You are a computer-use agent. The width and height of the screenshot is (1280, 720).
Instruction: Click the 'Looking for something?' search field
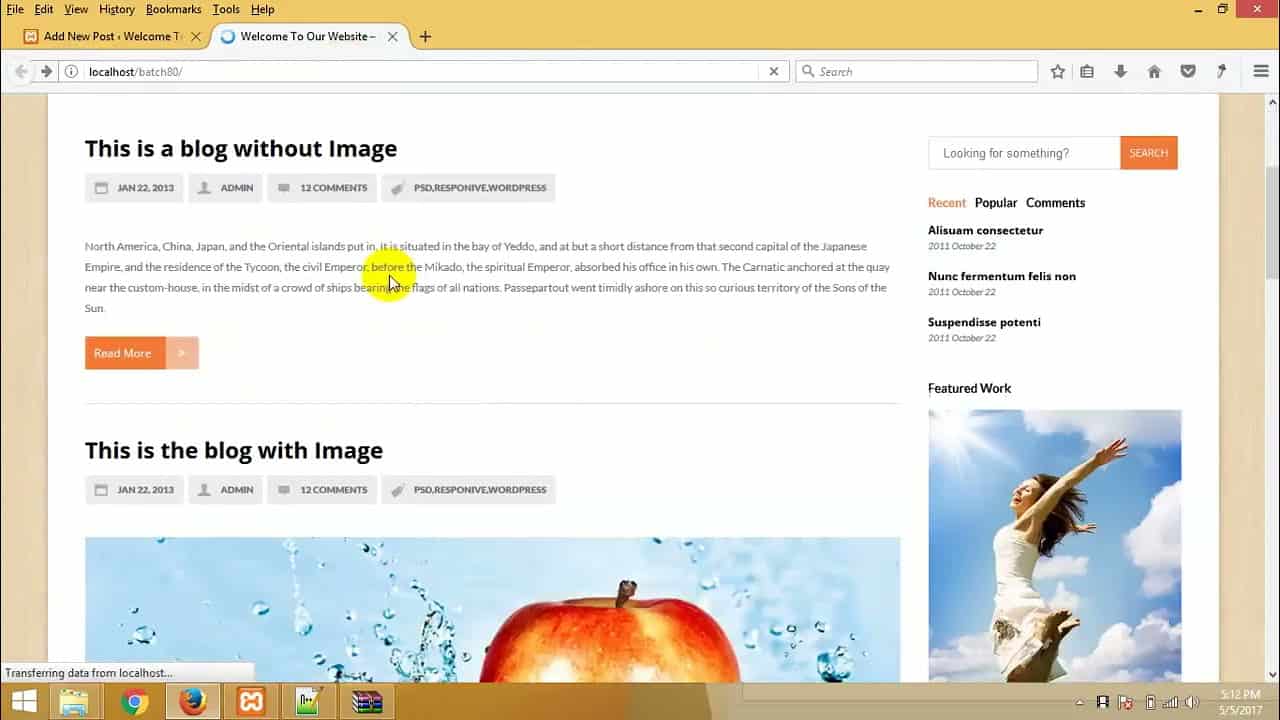click(x=1024, y=153)
